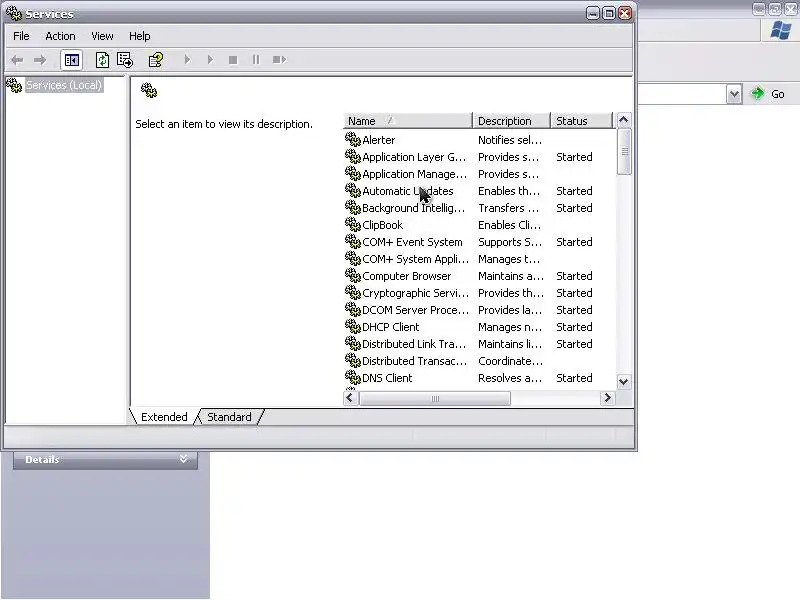Screen dimensions: 800x600
Task: Sort by the Description column header
Action: (x=512, y=121)
